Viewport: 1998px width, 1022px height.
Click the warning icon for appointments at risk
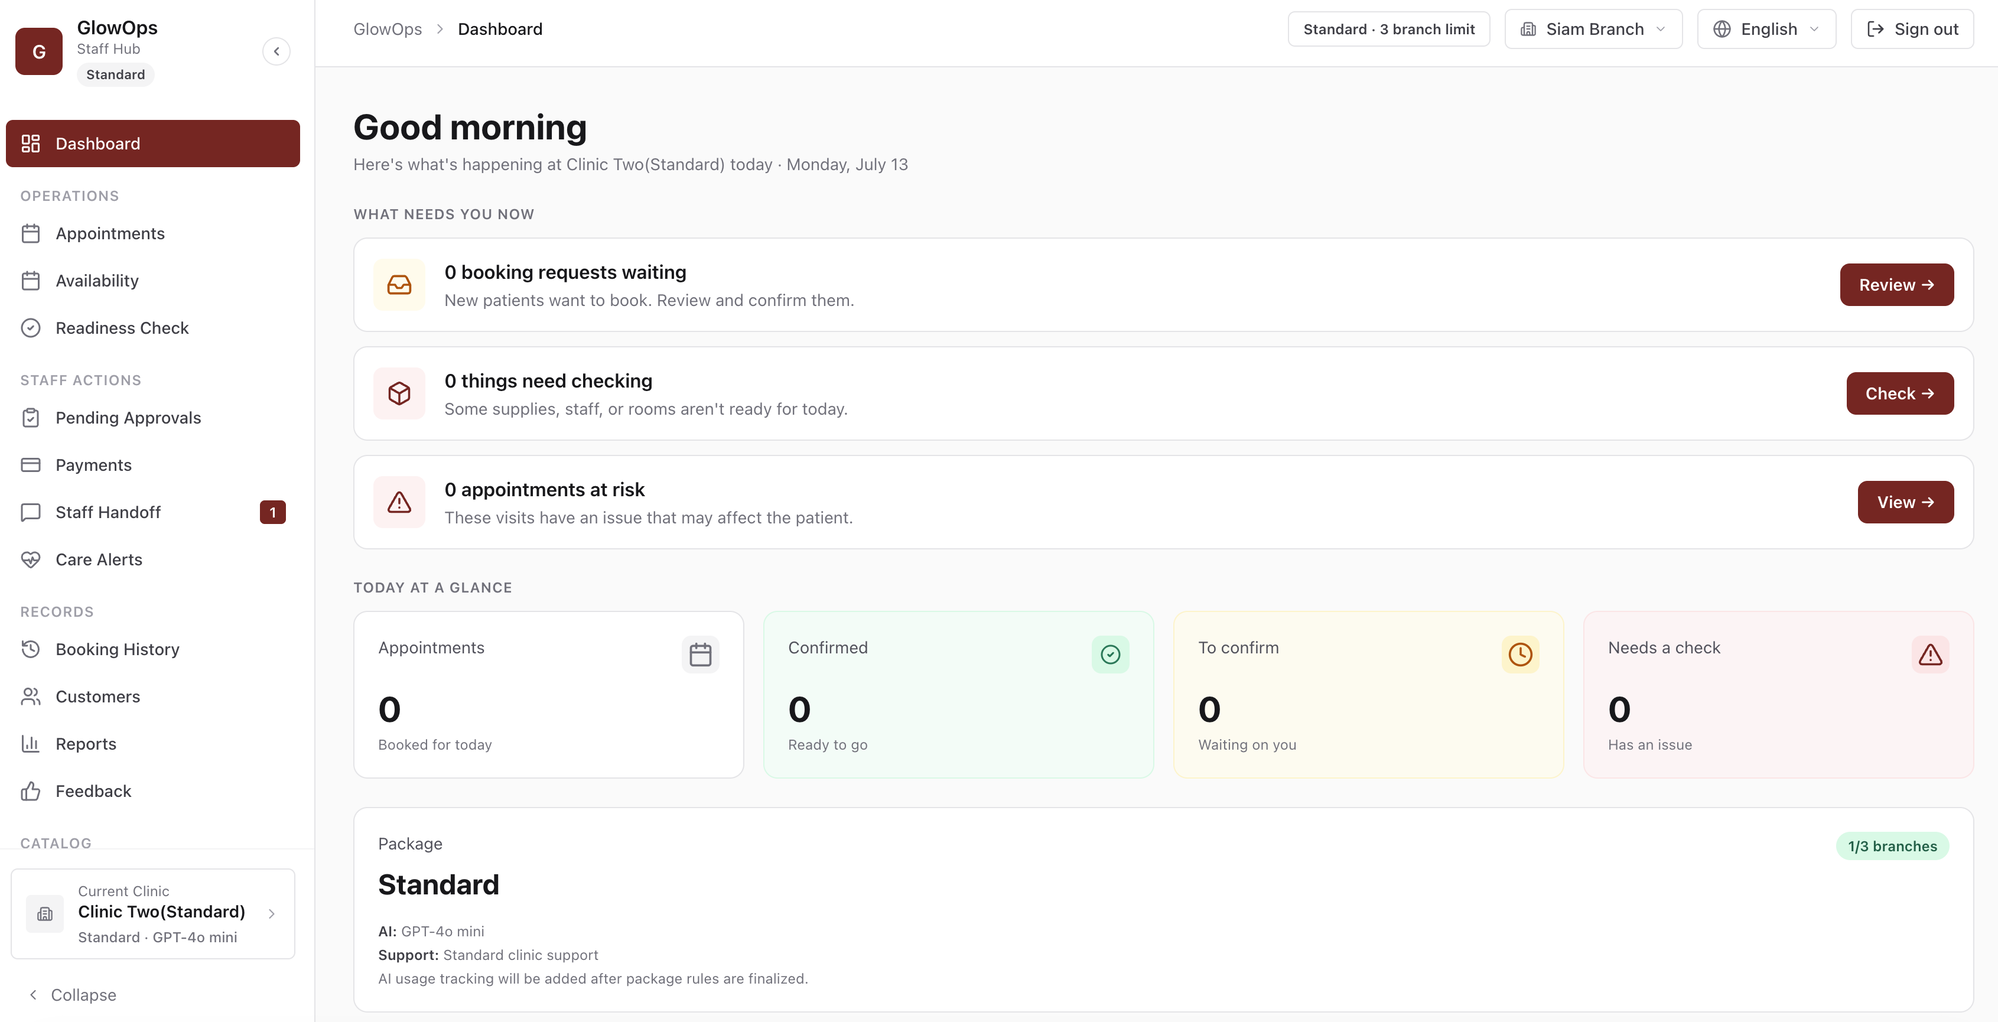pyautogui.click(x=399, y=502)
